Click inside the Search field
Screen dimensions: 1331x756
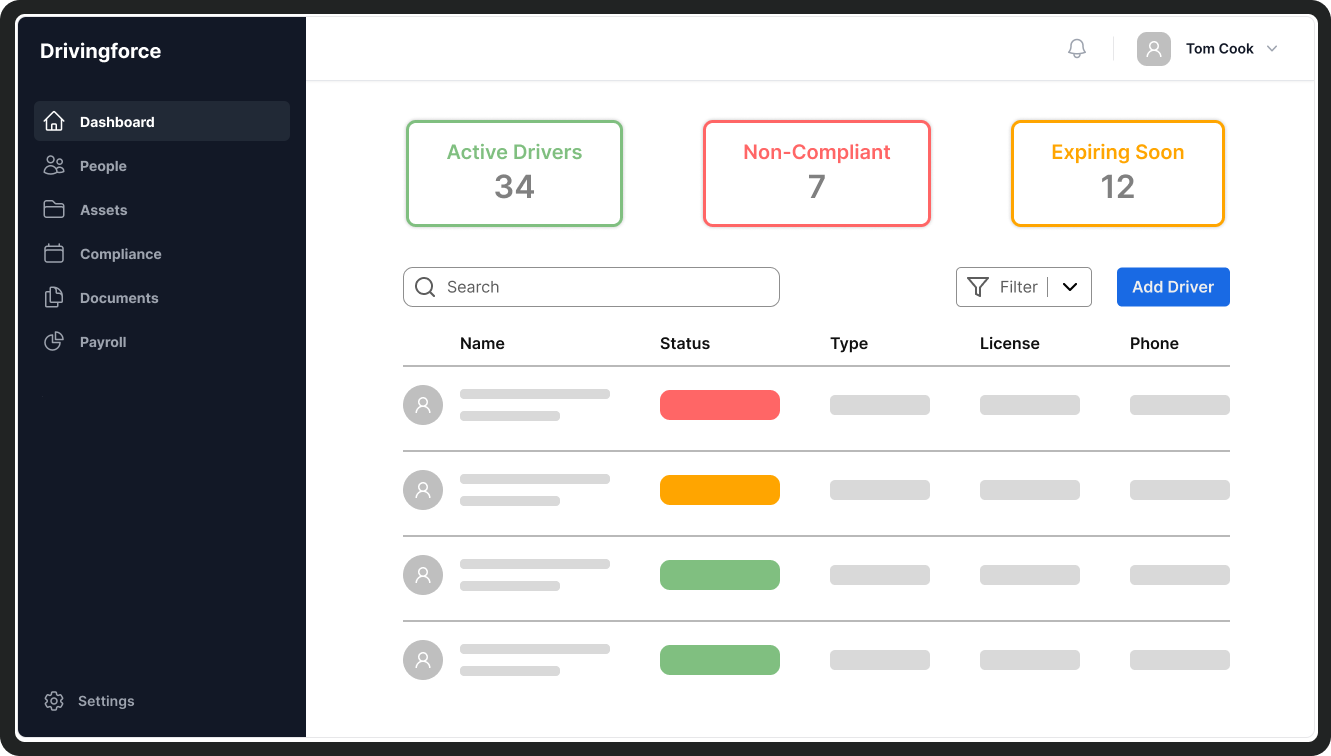590,287
